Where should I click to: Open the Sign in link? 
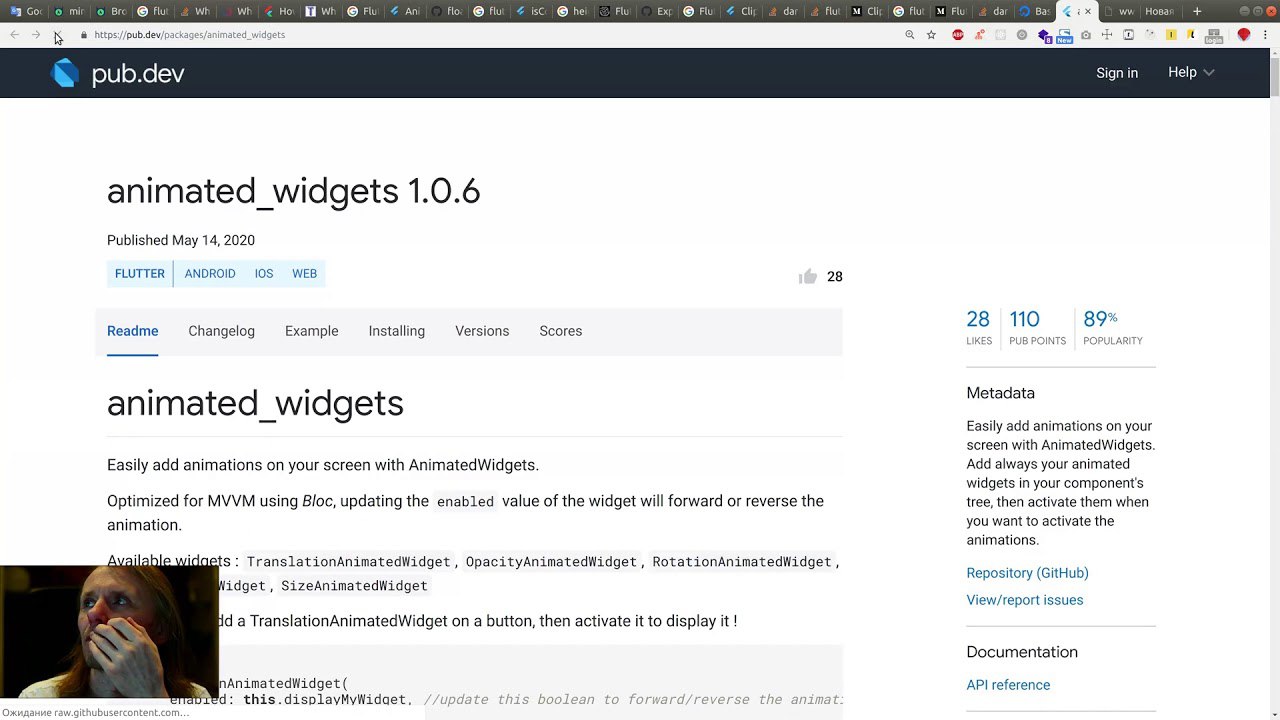(1117, 73)
